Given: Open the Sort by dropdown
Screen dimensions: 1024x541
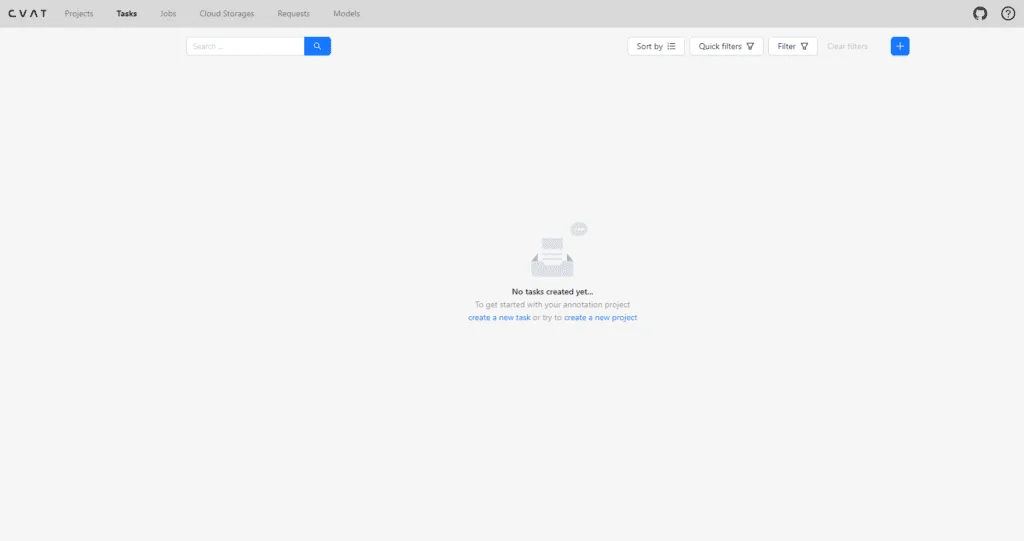Looking at the screenshot, I should (656, 46).
